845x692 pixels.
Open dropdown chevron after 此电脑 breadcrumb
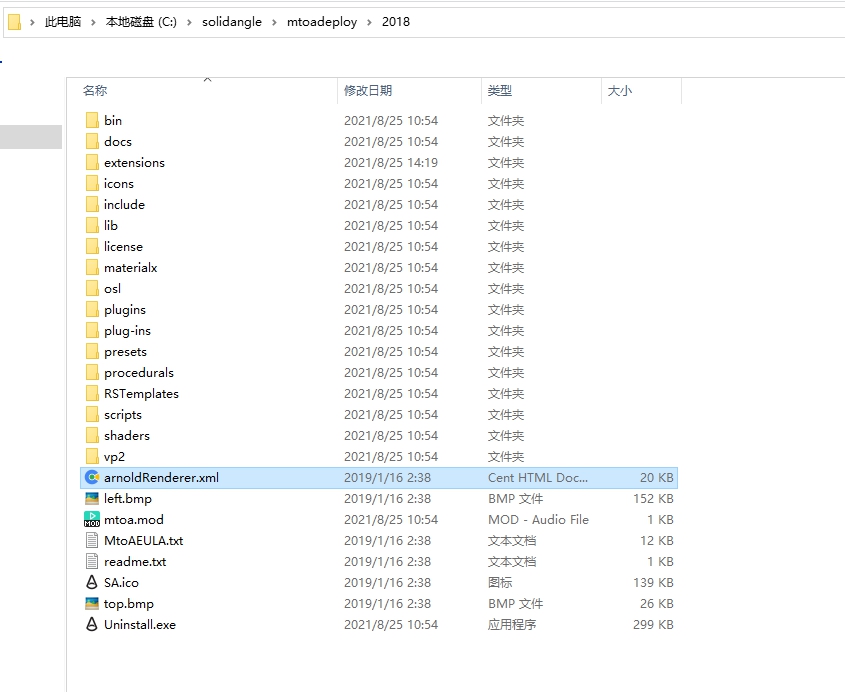[x=95, y=22]
